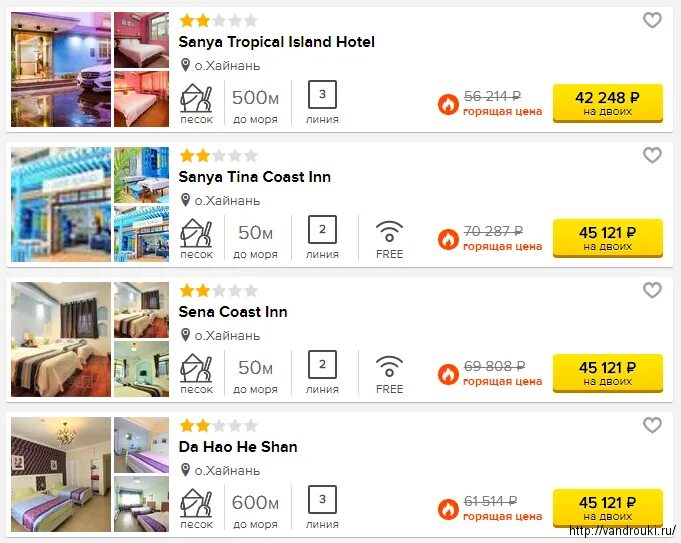This screenshot has height=543, width=681.
Task: Click sand beach bucket icon for Sanya Tropical Island
Action: (x=196, y=99)
